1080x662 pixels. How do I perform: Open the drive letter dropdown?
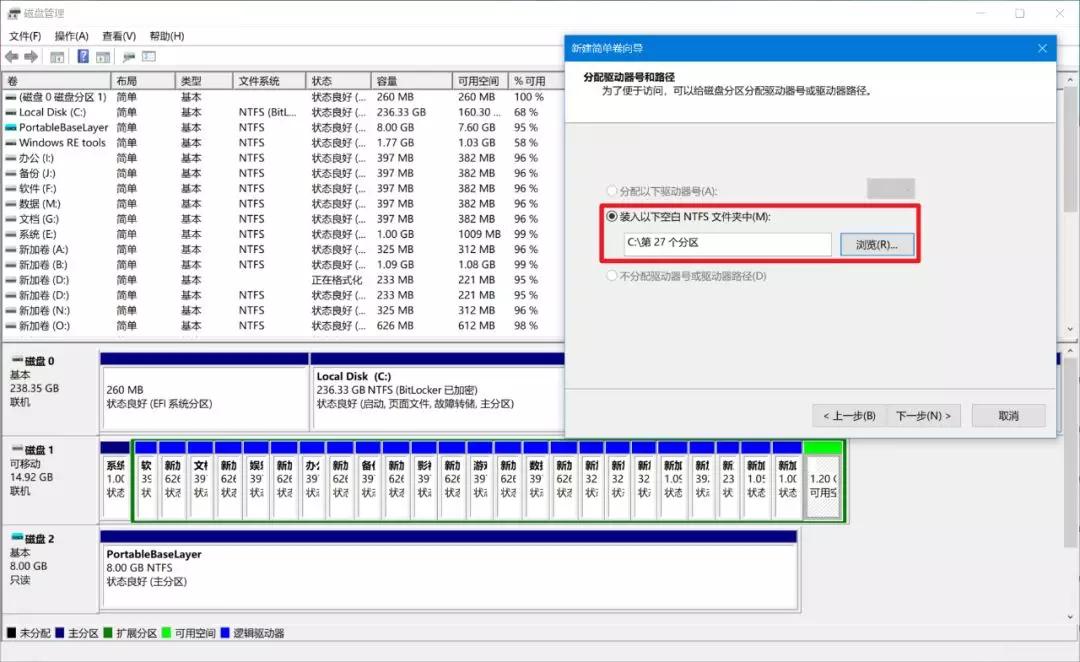[x=890, y=189]
